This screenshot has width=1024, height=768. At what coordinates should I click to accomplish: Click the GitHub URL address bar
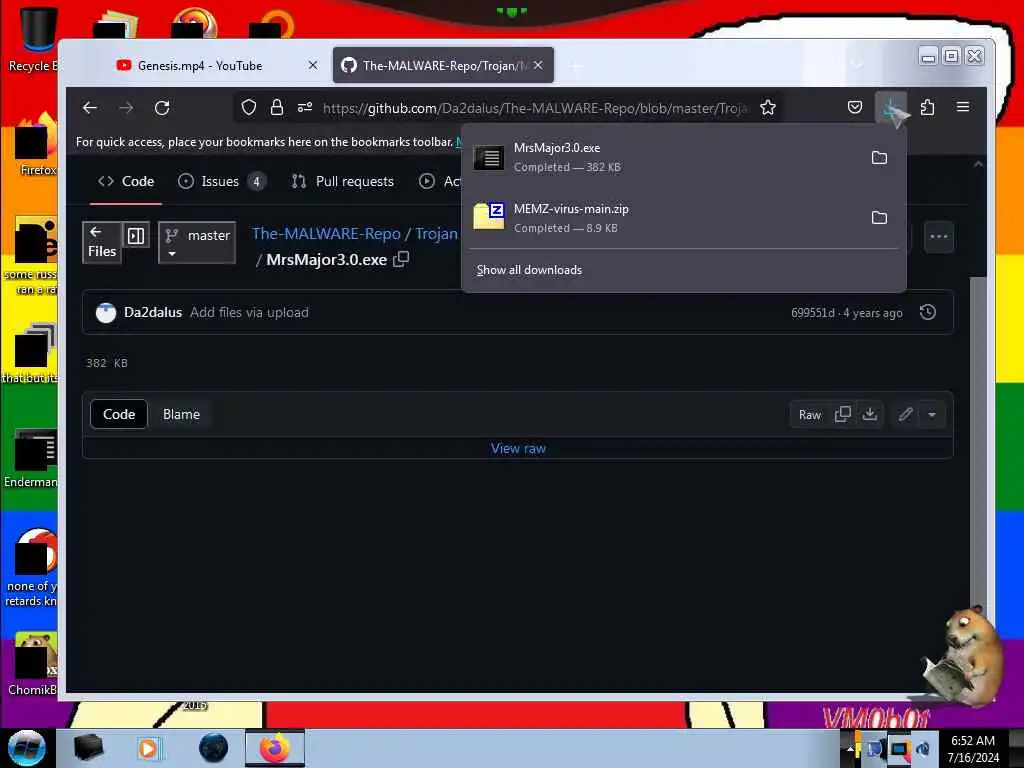(x=535, y=108)
